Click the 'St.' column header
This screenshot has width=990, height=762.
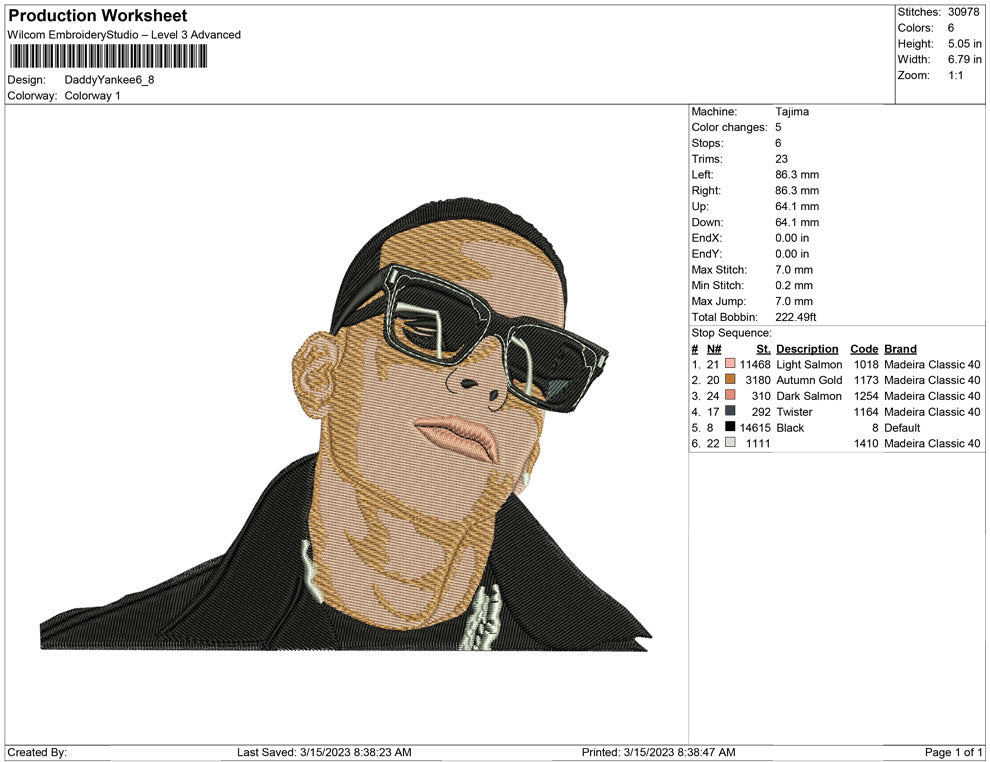763,348
